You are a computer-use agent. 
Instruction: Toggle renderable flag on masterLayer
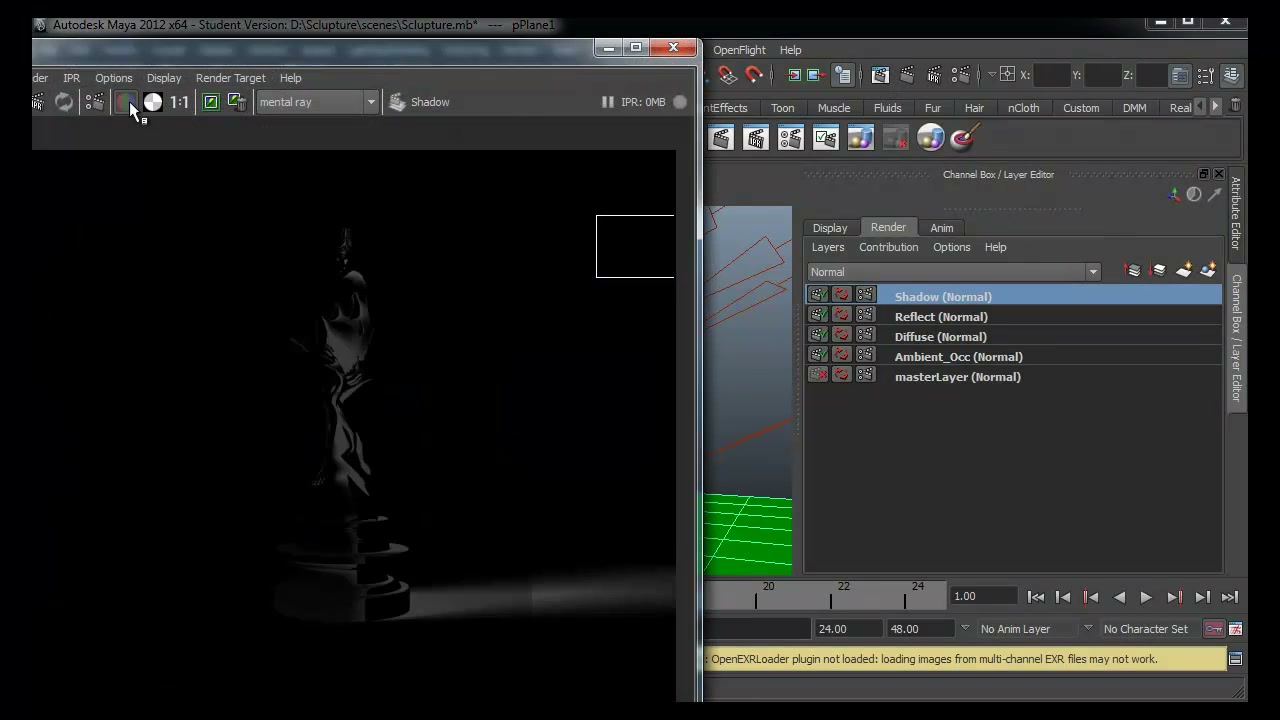point(818,375)
